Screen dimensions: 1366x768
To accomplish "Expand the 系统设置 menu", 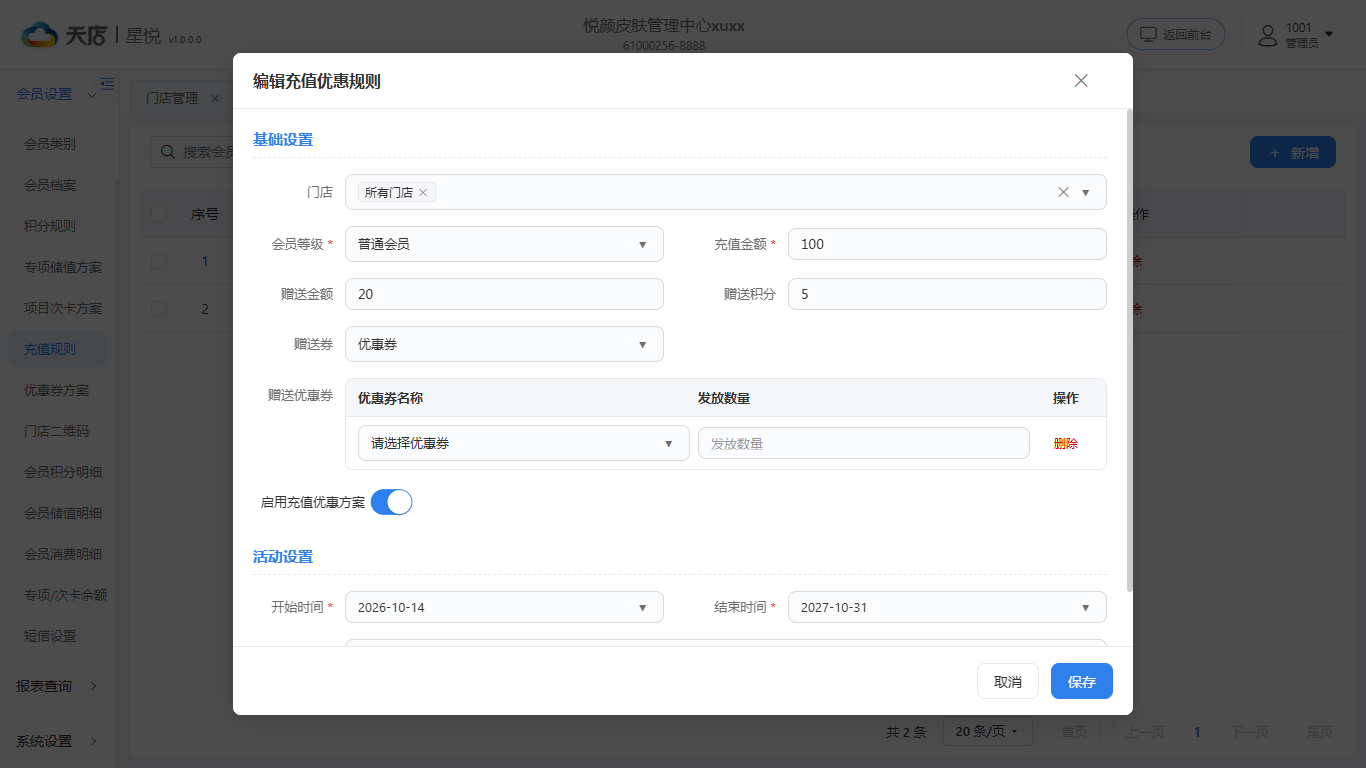I will (57, 741).
